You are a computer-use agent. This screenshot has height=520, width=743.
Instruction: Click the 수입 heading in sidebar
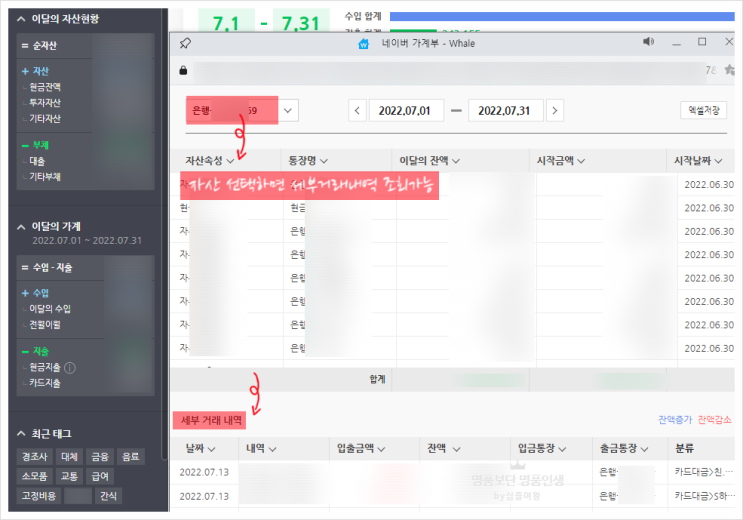(x=41, y=293)
